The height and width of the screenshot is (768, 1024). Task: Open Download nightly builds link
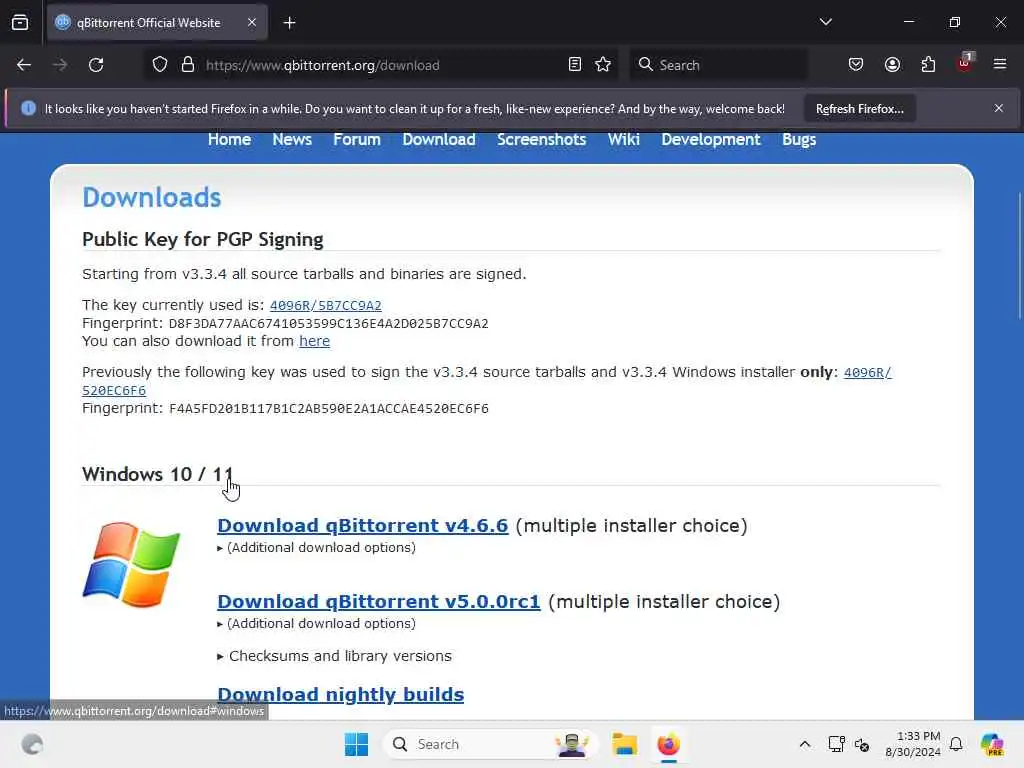340,695
